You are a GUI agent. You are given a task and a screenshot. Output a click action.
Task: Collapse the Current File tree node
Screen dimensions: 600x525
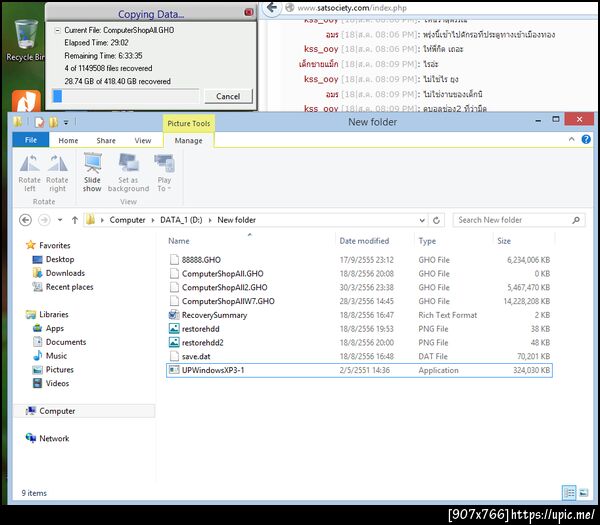(x=57, y=30)
